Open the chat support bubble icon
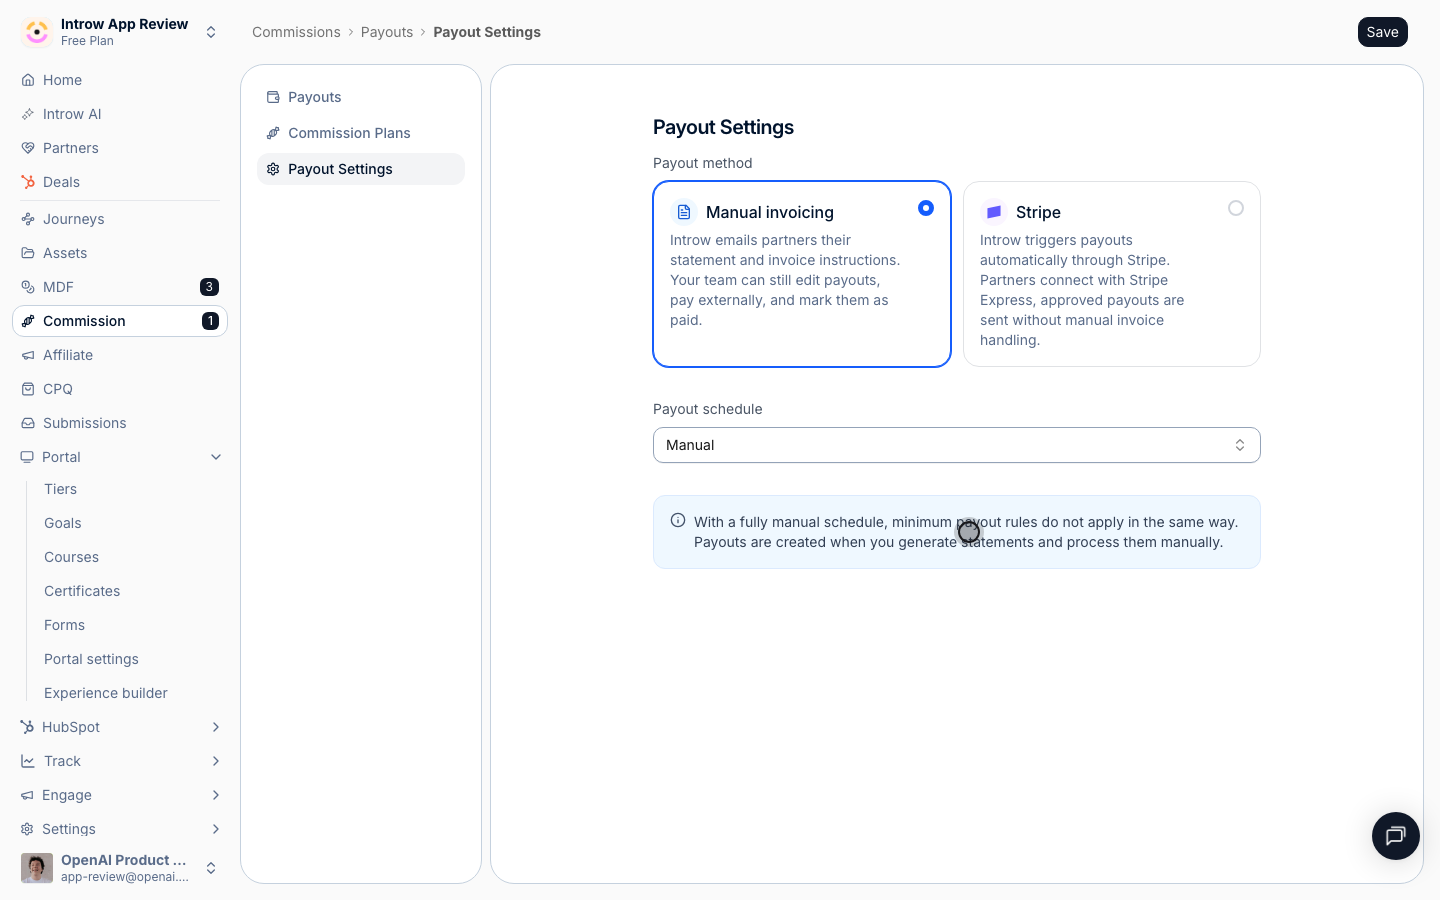1440x900 pixels. point(1396,836)
